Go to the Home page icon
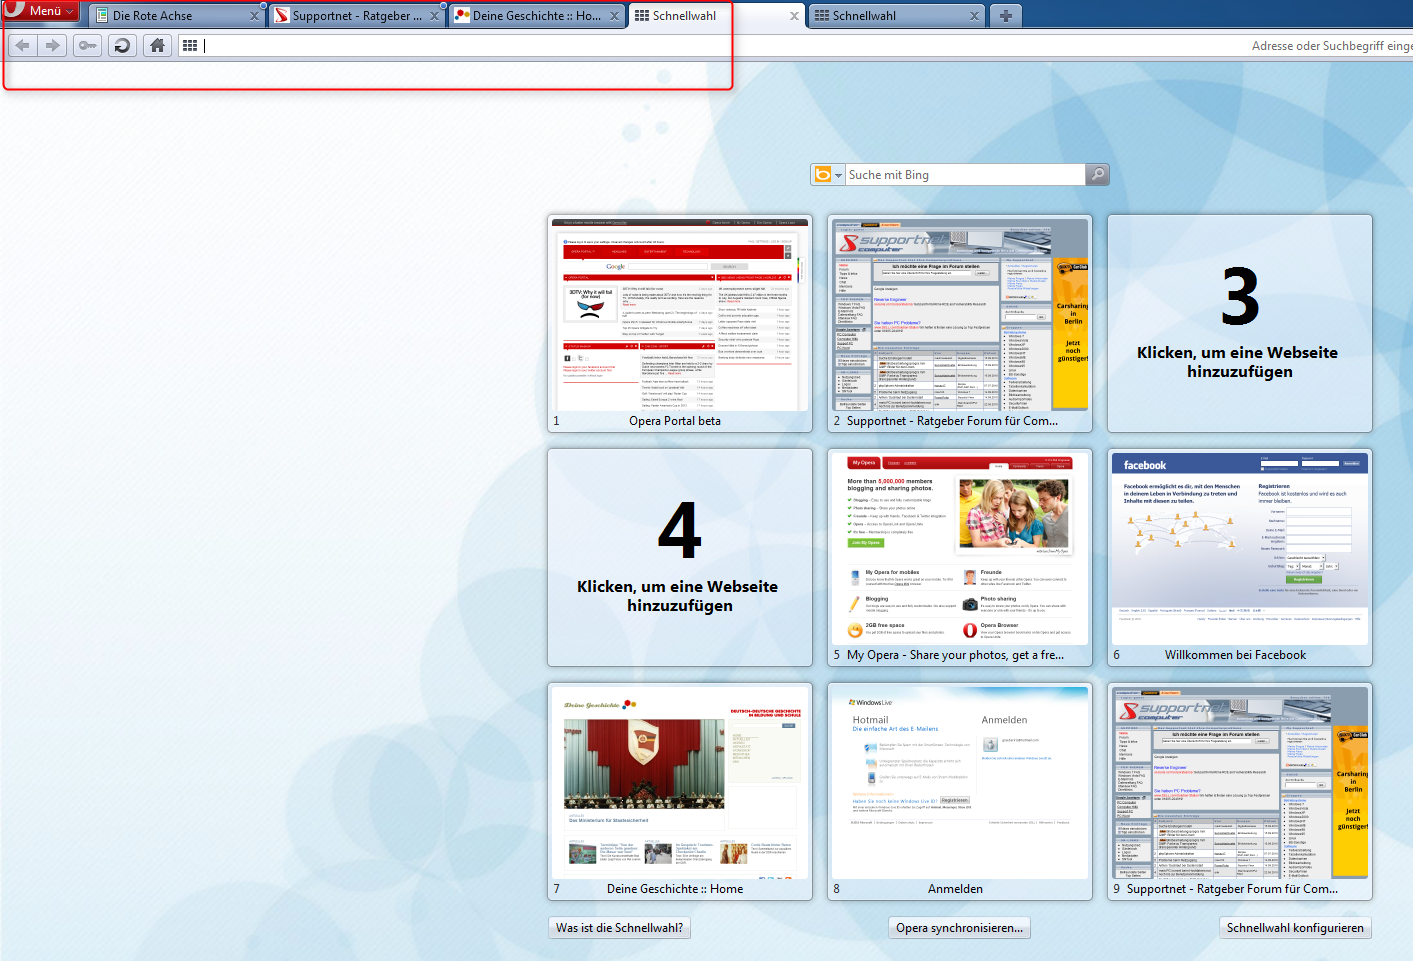Screen dimensions: 1413x961 (157, 45)
